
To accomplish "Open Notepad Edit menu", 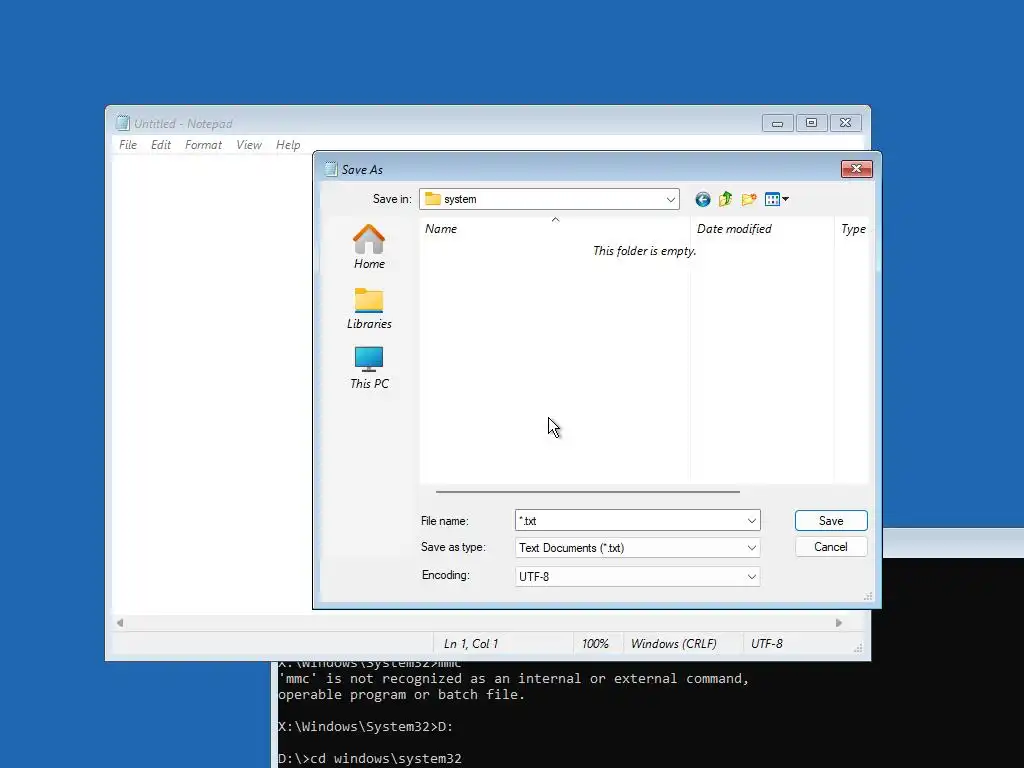I will coord(161,145).
